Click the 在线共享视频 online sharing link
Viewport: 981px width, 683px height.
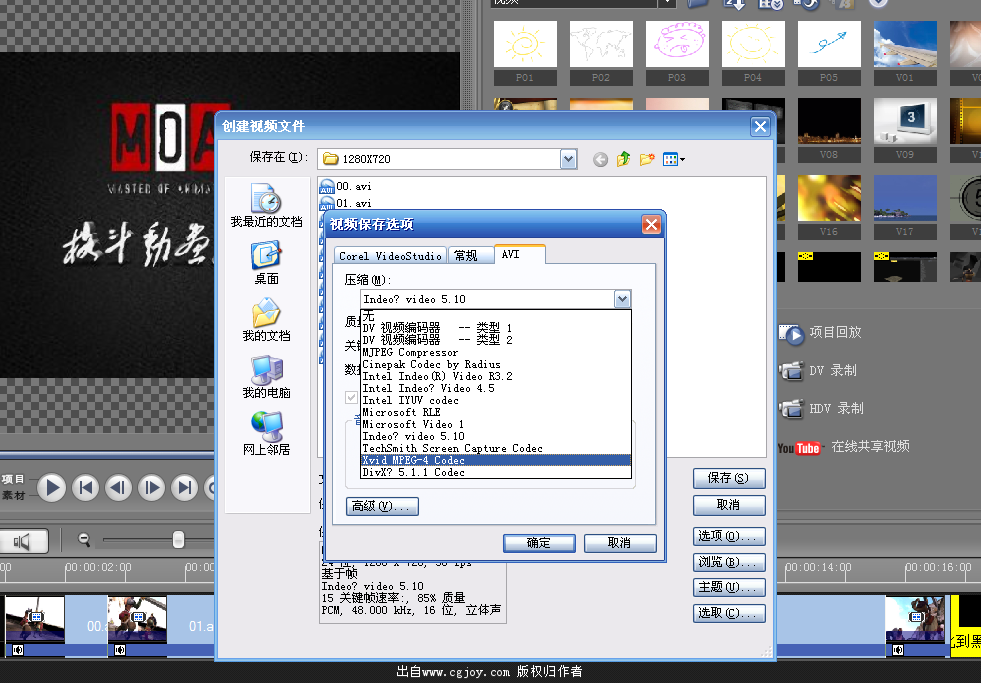870,447
